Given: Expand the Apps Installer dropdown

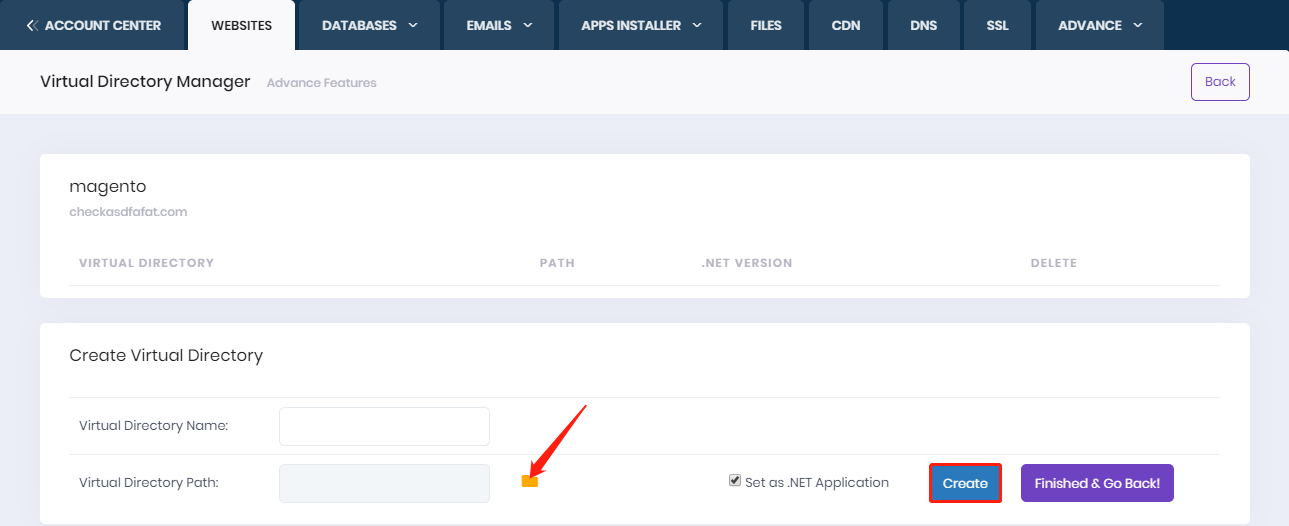Looking at the screenshot, I should click(640, 25).
